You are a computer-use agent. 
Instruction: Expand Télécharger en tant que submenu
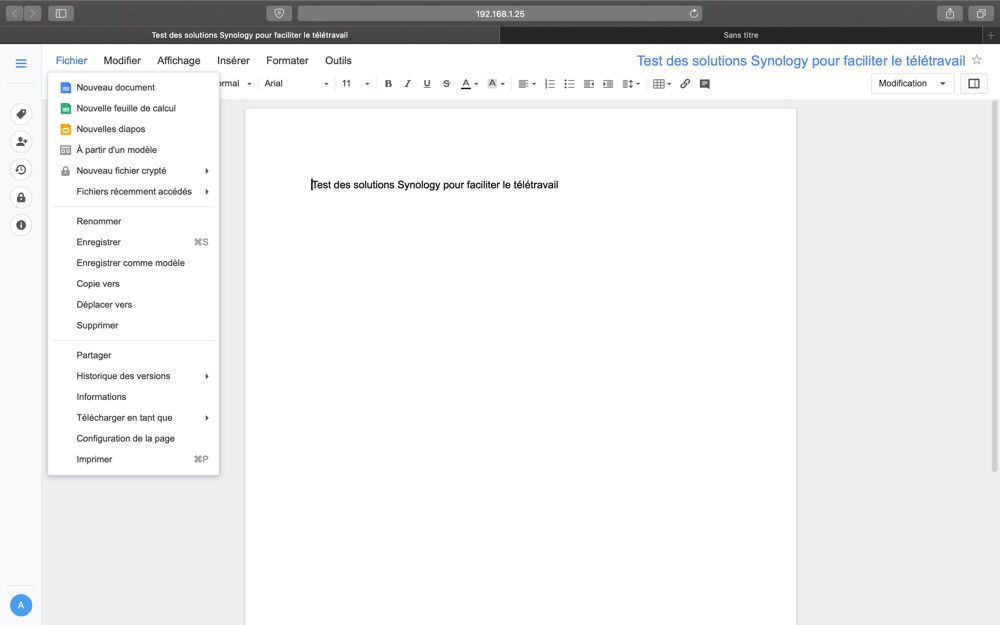[x=133, y=418]
